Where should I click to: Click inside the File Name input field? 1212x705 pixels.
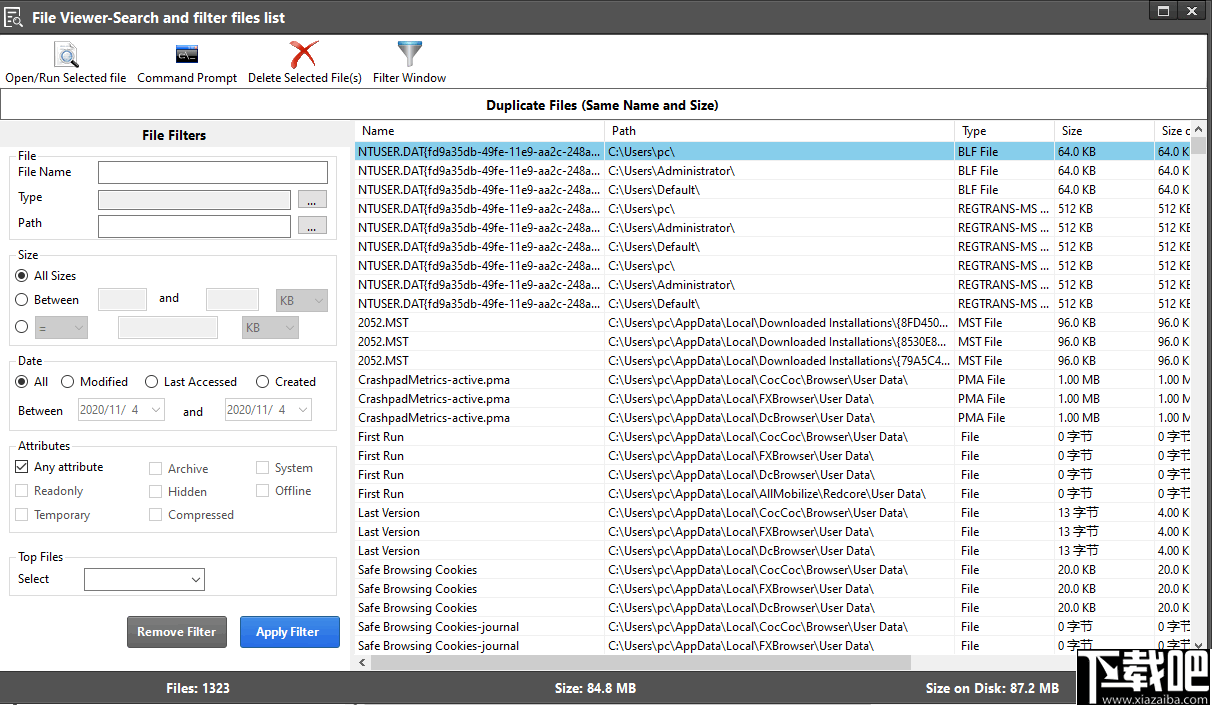(212, 171)
